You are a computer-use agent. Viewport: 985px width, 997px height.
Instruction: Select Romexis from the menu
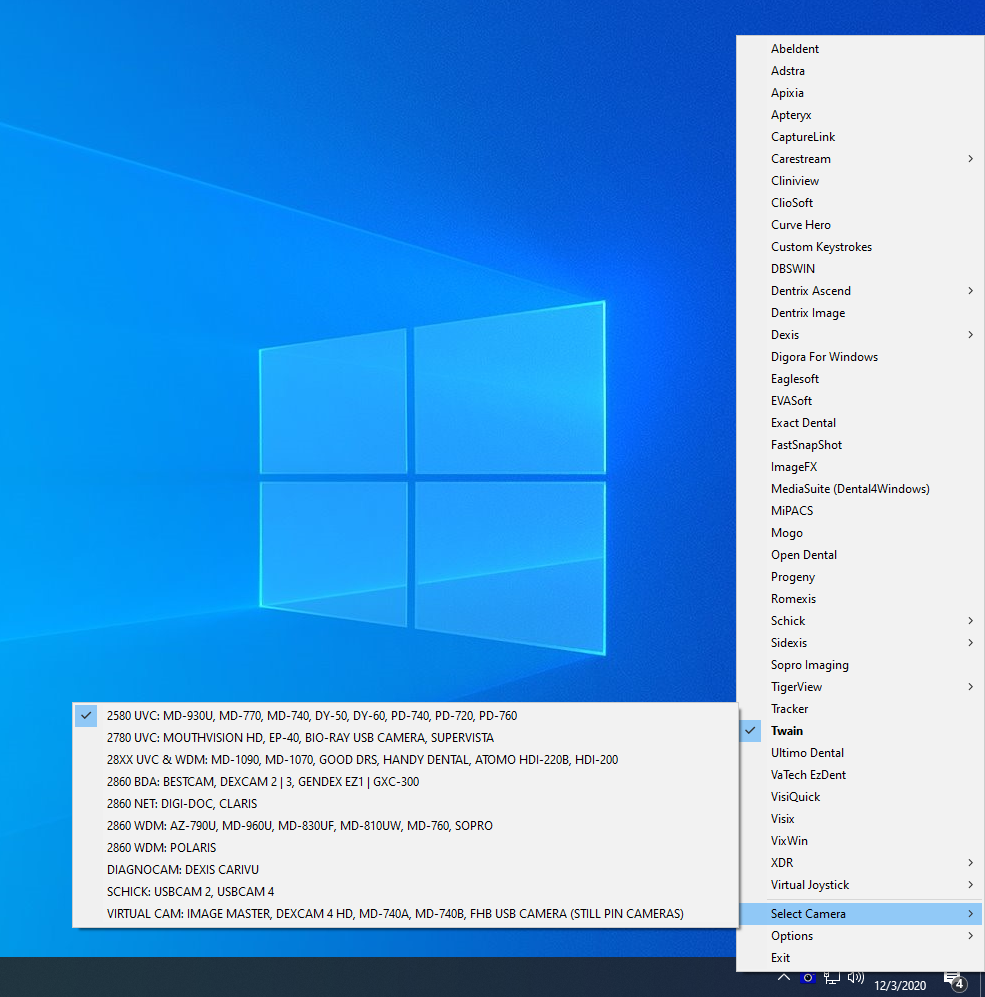coord(860,599)
